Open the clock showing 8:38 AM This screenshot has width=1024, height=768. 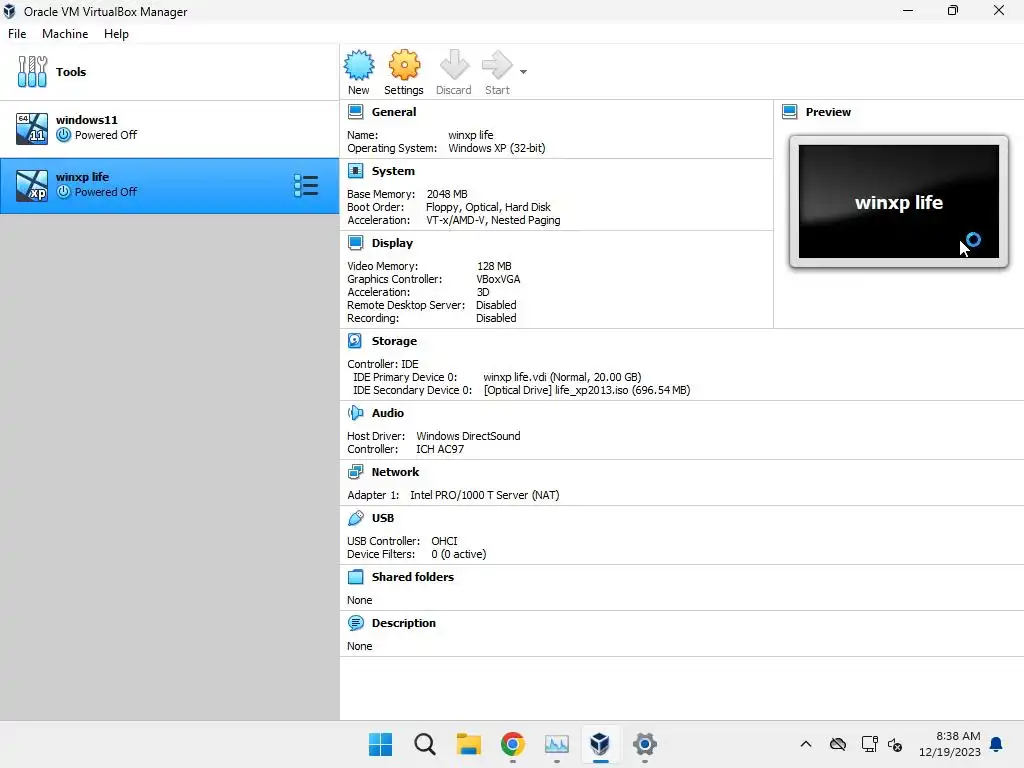coord(950,744)
